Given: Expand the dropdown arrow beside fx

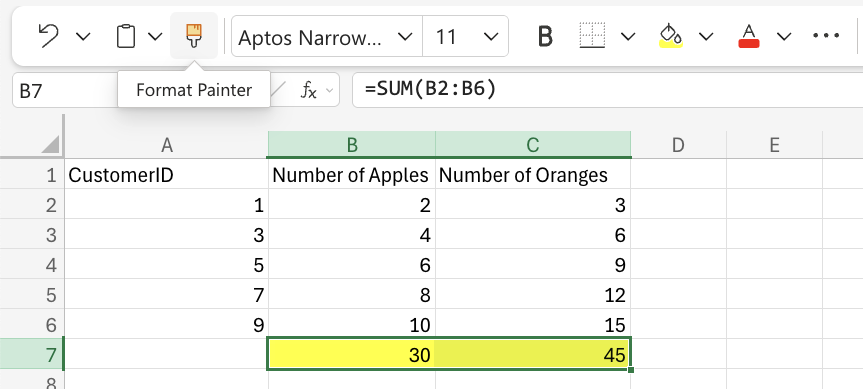Looking at the screenshot, I should (x=330, y=90).
